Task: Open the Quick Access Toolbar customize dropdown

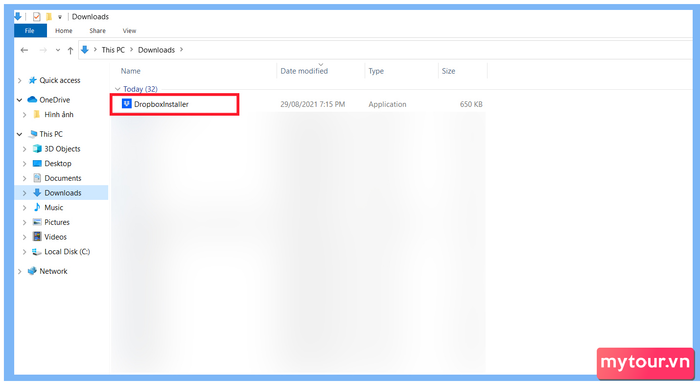Action: coord(60,17)
